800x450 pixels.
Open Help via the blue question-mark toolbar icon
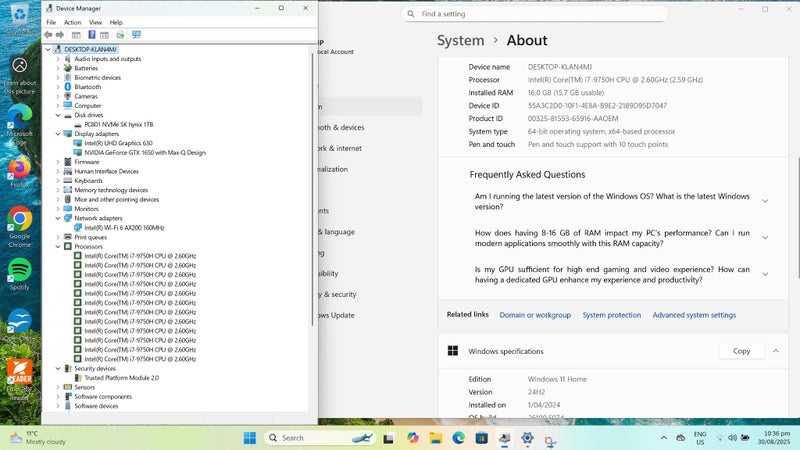[x=92, y=35]
